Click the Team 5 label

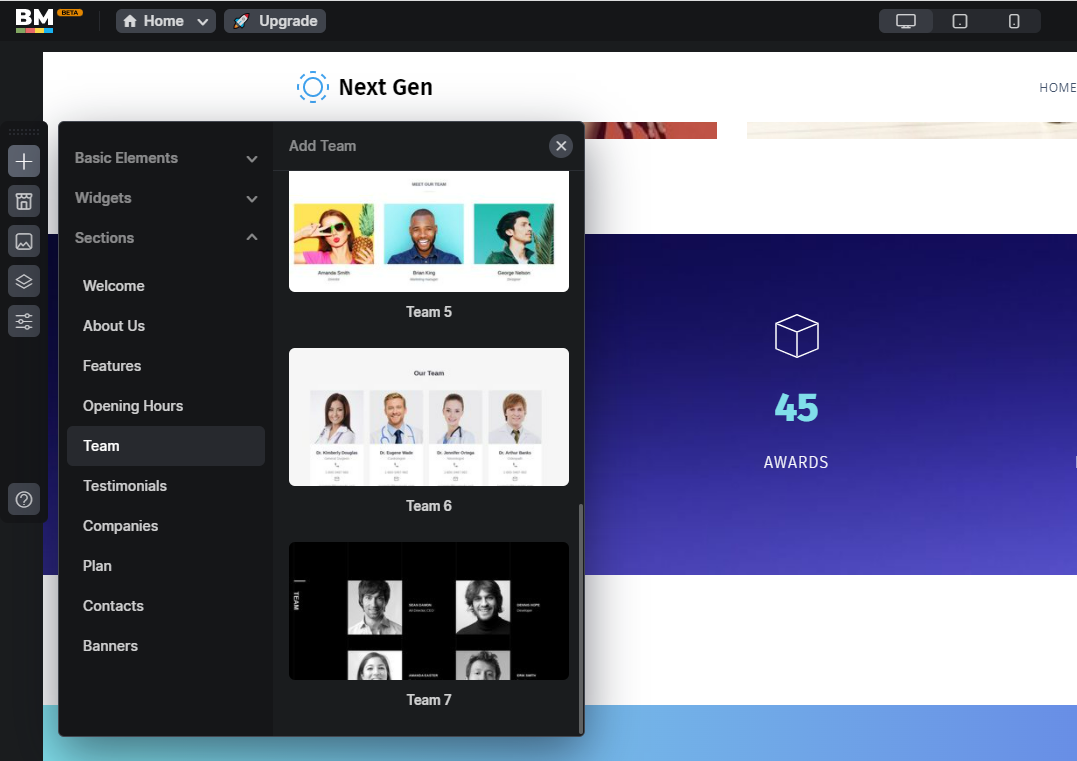429,312
